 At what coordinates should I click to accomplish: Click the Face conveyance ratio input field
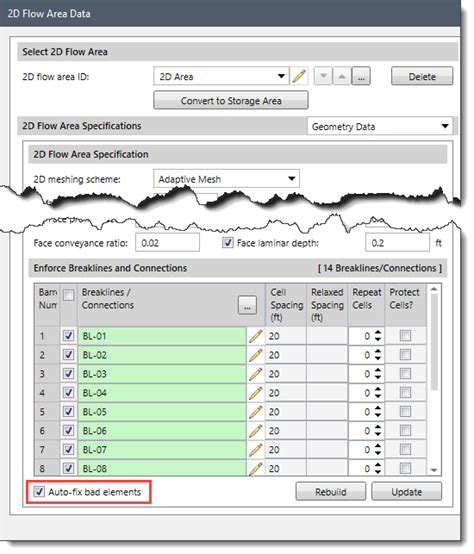tap(167, 243)
